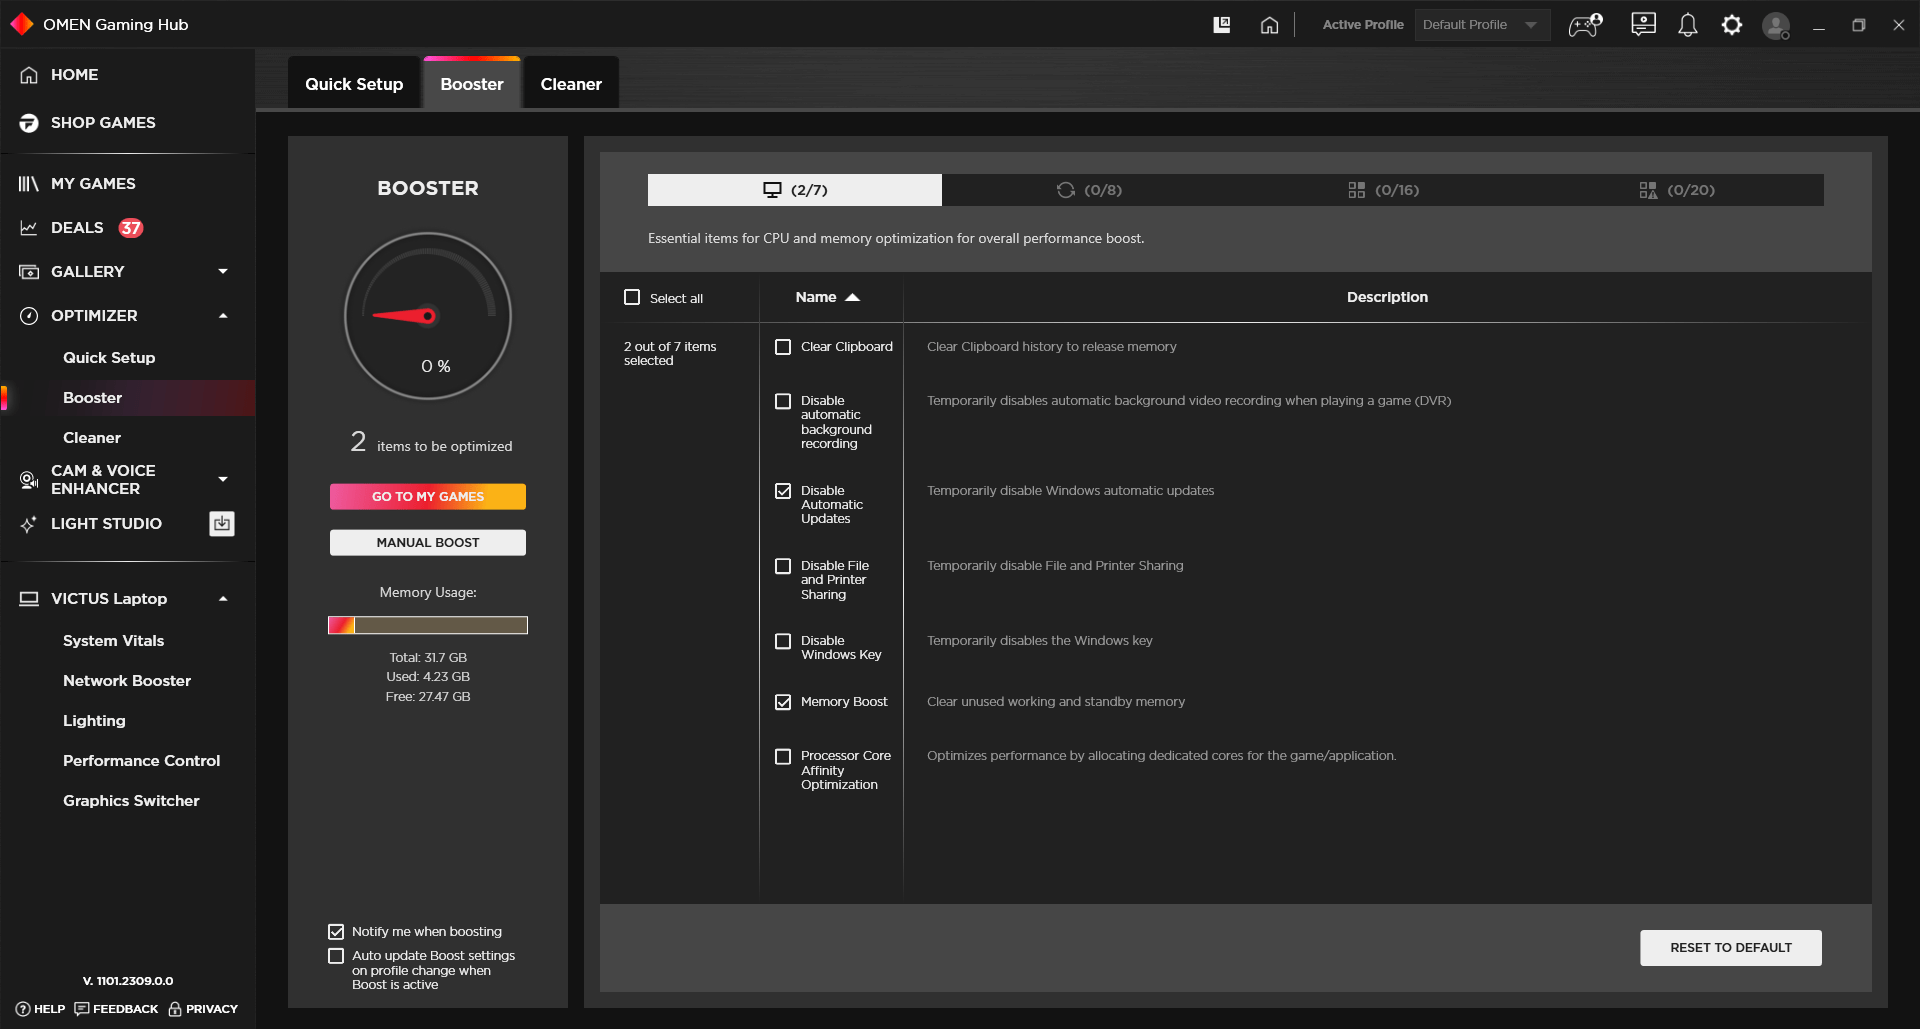Check Disable Windows Key
The height and width of the screenshot is (1029, 1920).
coord(783,641)
